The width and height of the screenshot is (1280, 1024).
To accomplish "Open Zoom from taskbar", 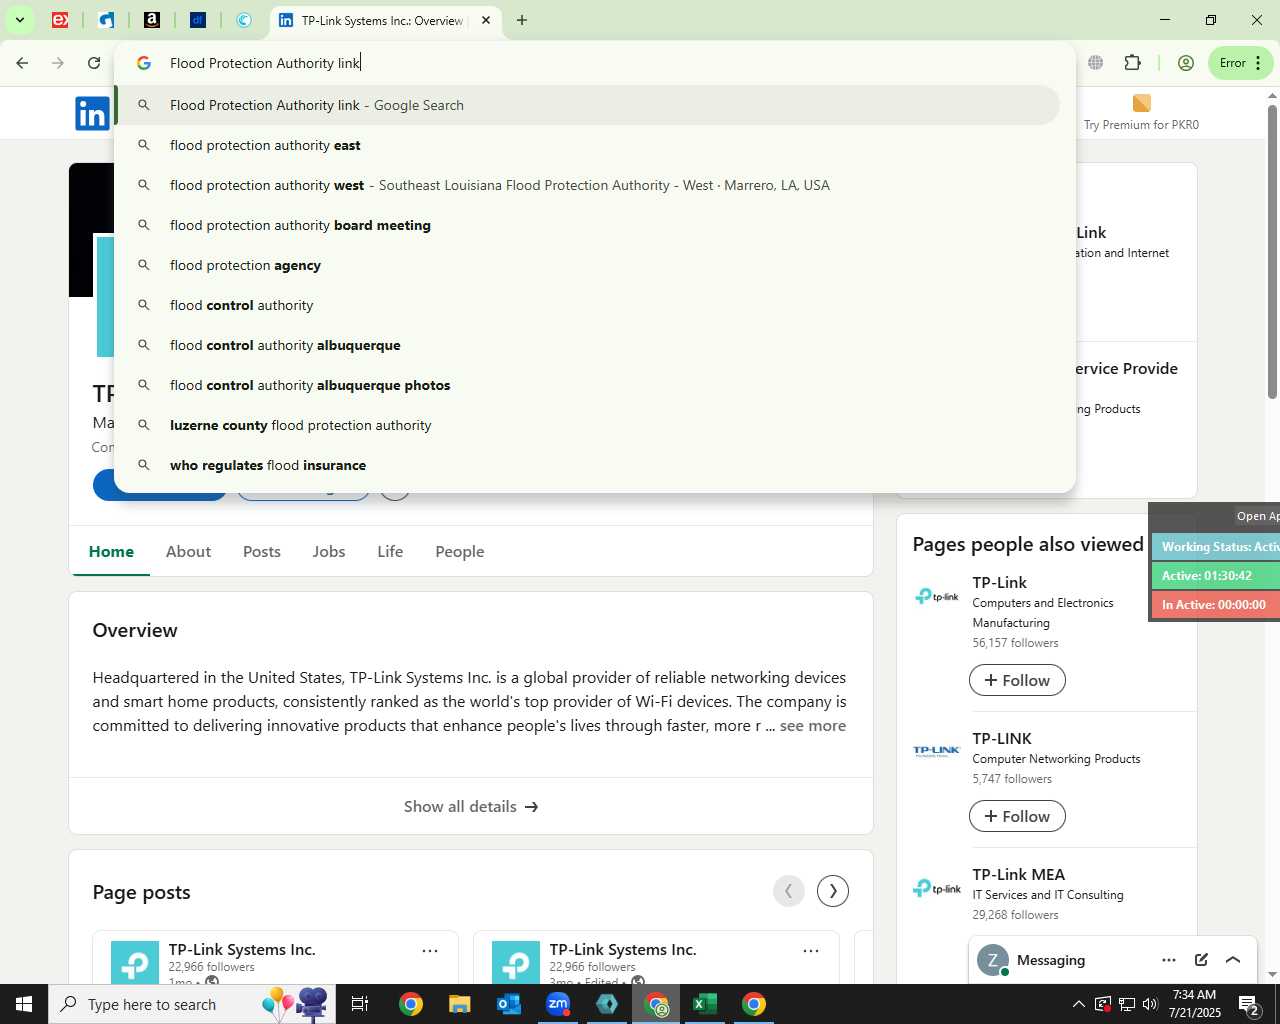I will 558,1004.
